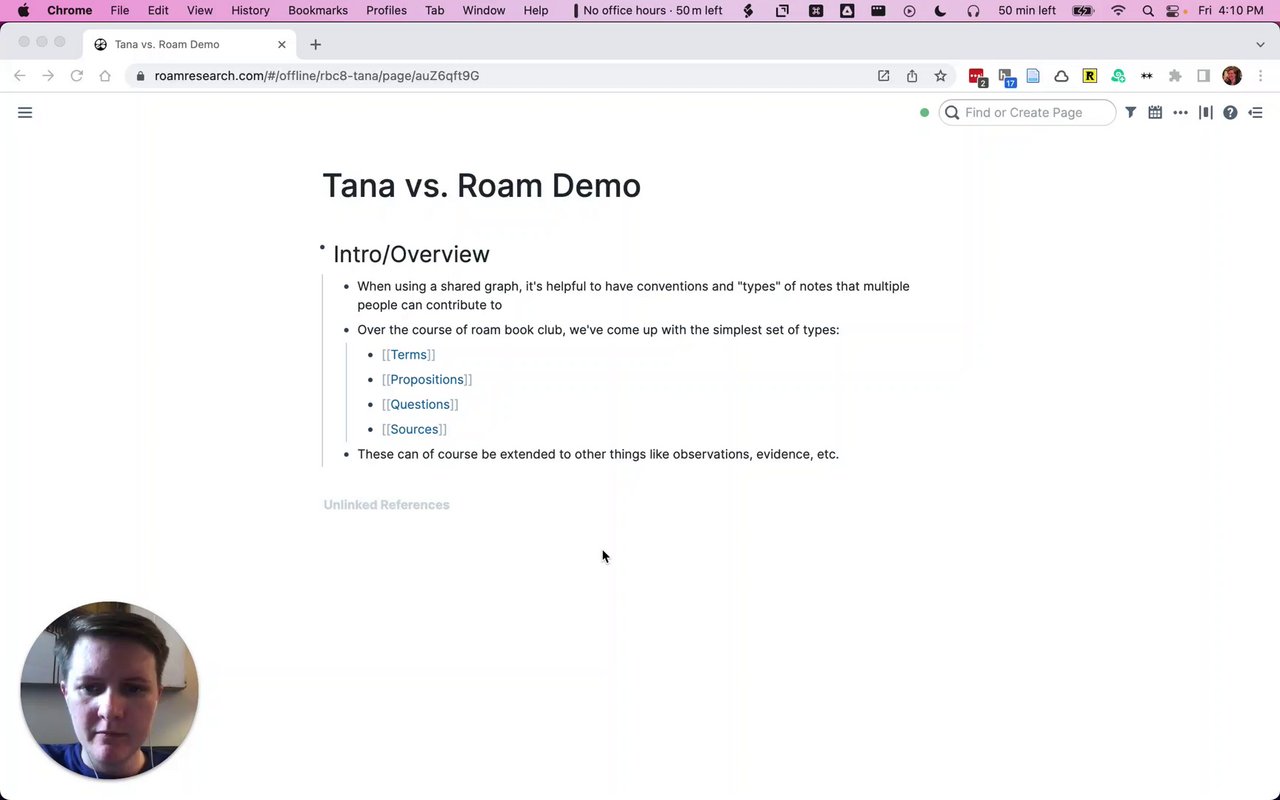1280x800 pixels.
Task: Collapse the Intro/Overview block bullet
Action: coord(322,247)
